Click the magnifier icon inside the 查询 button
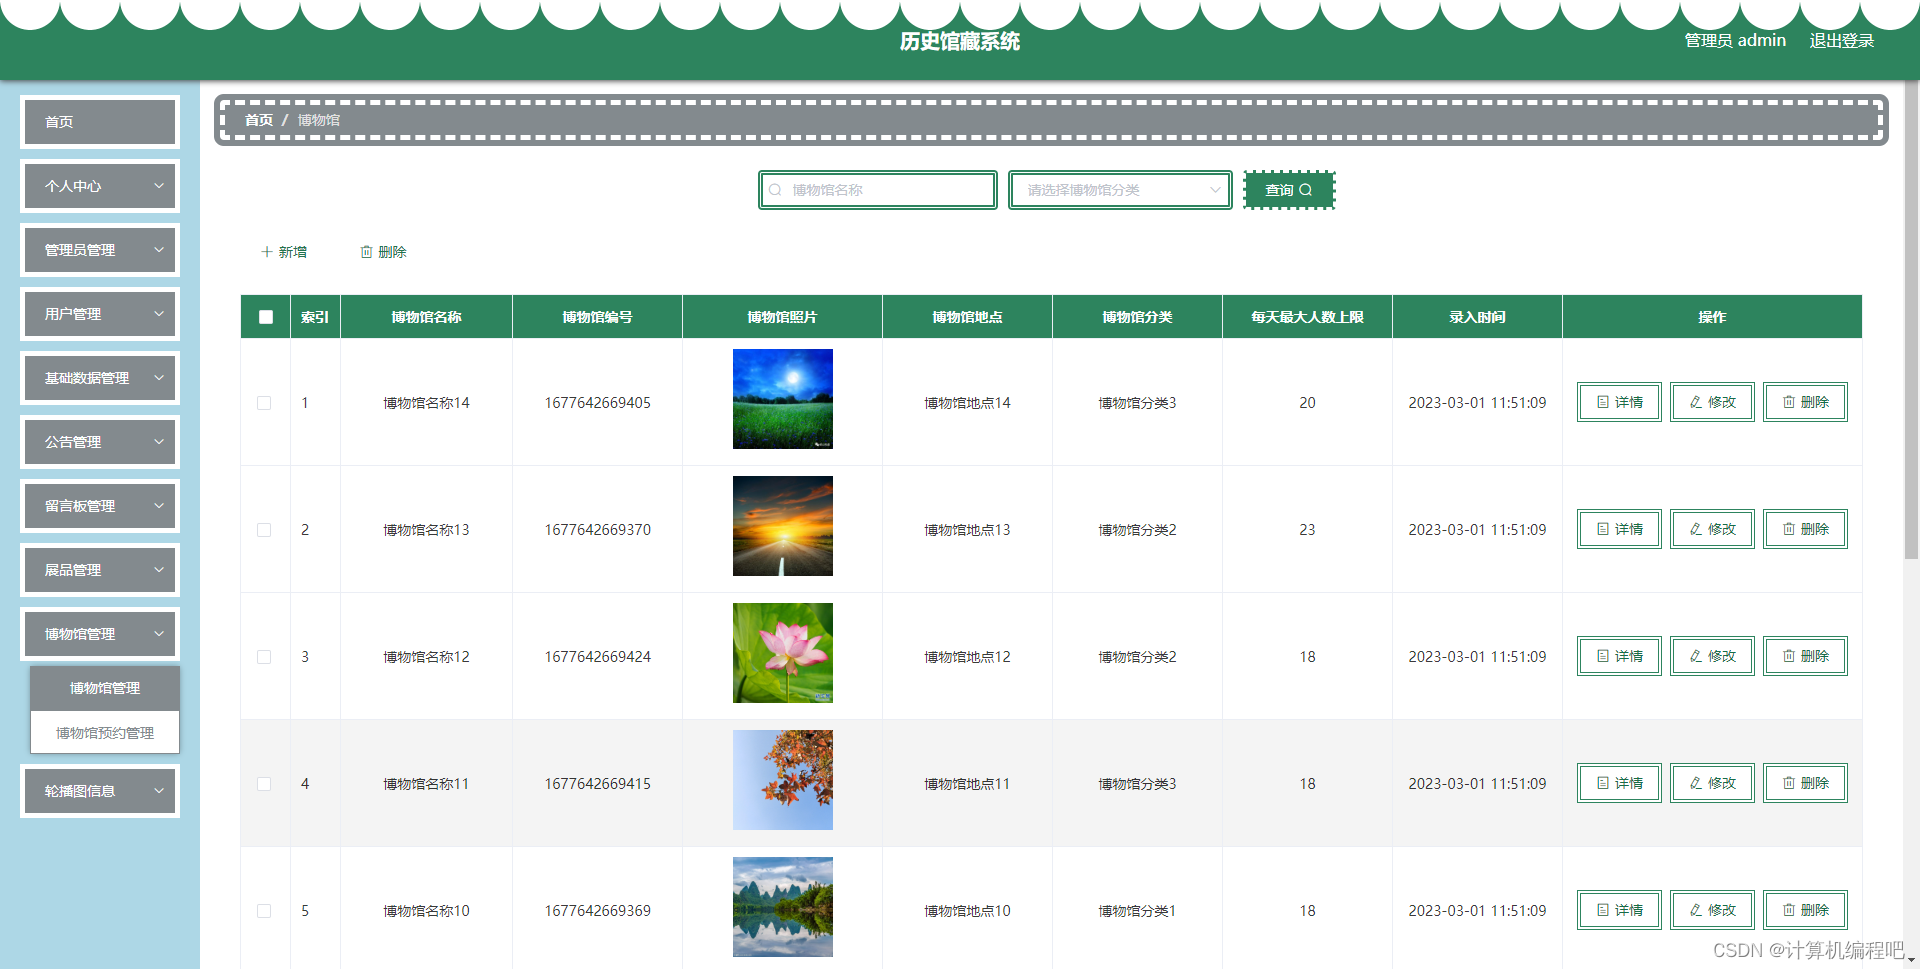Screen dimensions: 1920x969 tap(1306, 189)
